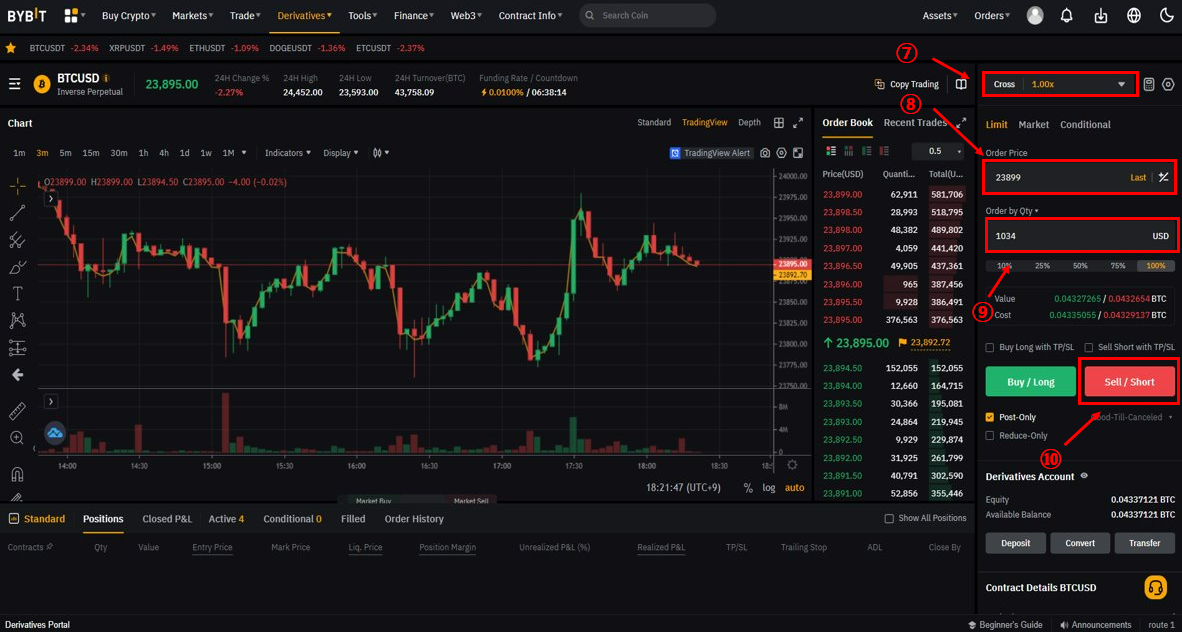Toggle auto scale on chart
The width and height of the screenshot is (1182, 632).
click(795, 488)
